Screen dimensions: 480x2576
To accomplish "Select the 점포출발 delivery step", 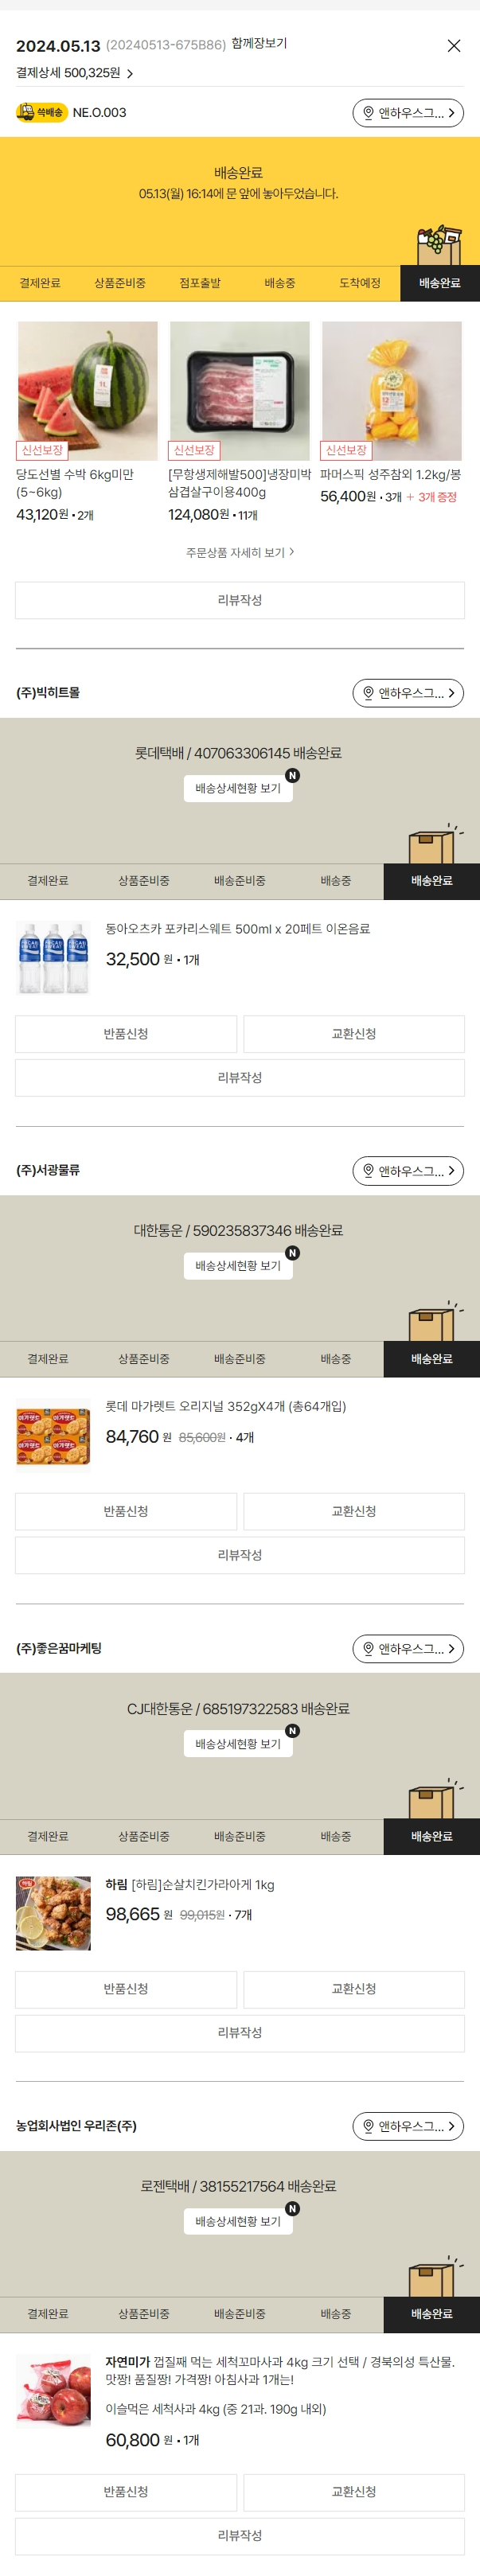I will [x=200, y=284].
